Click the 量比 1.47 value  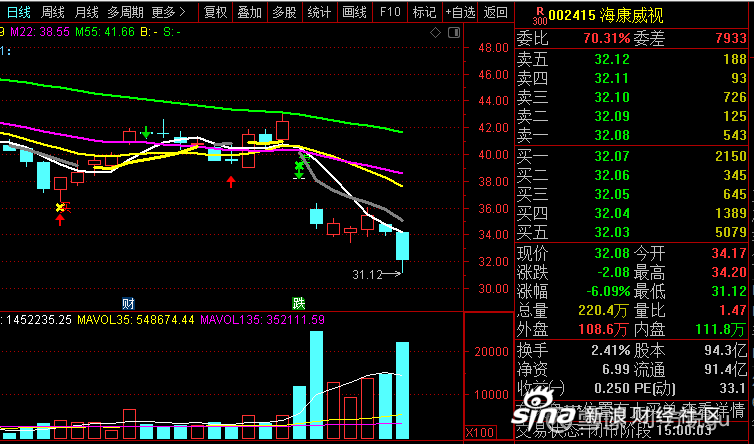[733, 310]
